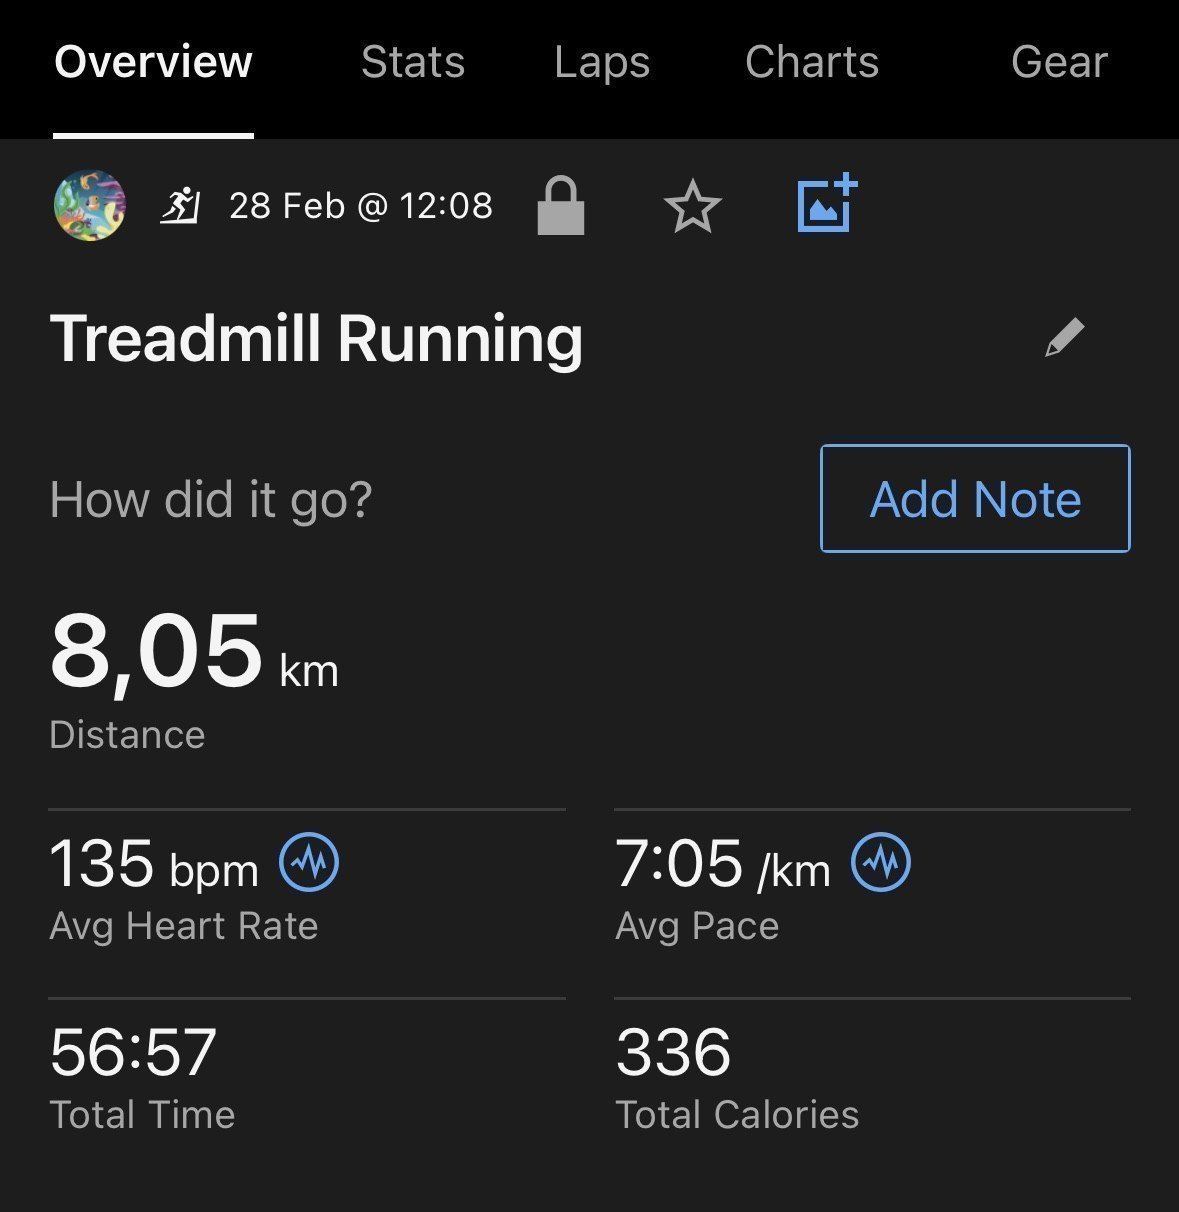The image size is (1179, 1212).
Task: Open the Charts tab
Action: (812, 62)
